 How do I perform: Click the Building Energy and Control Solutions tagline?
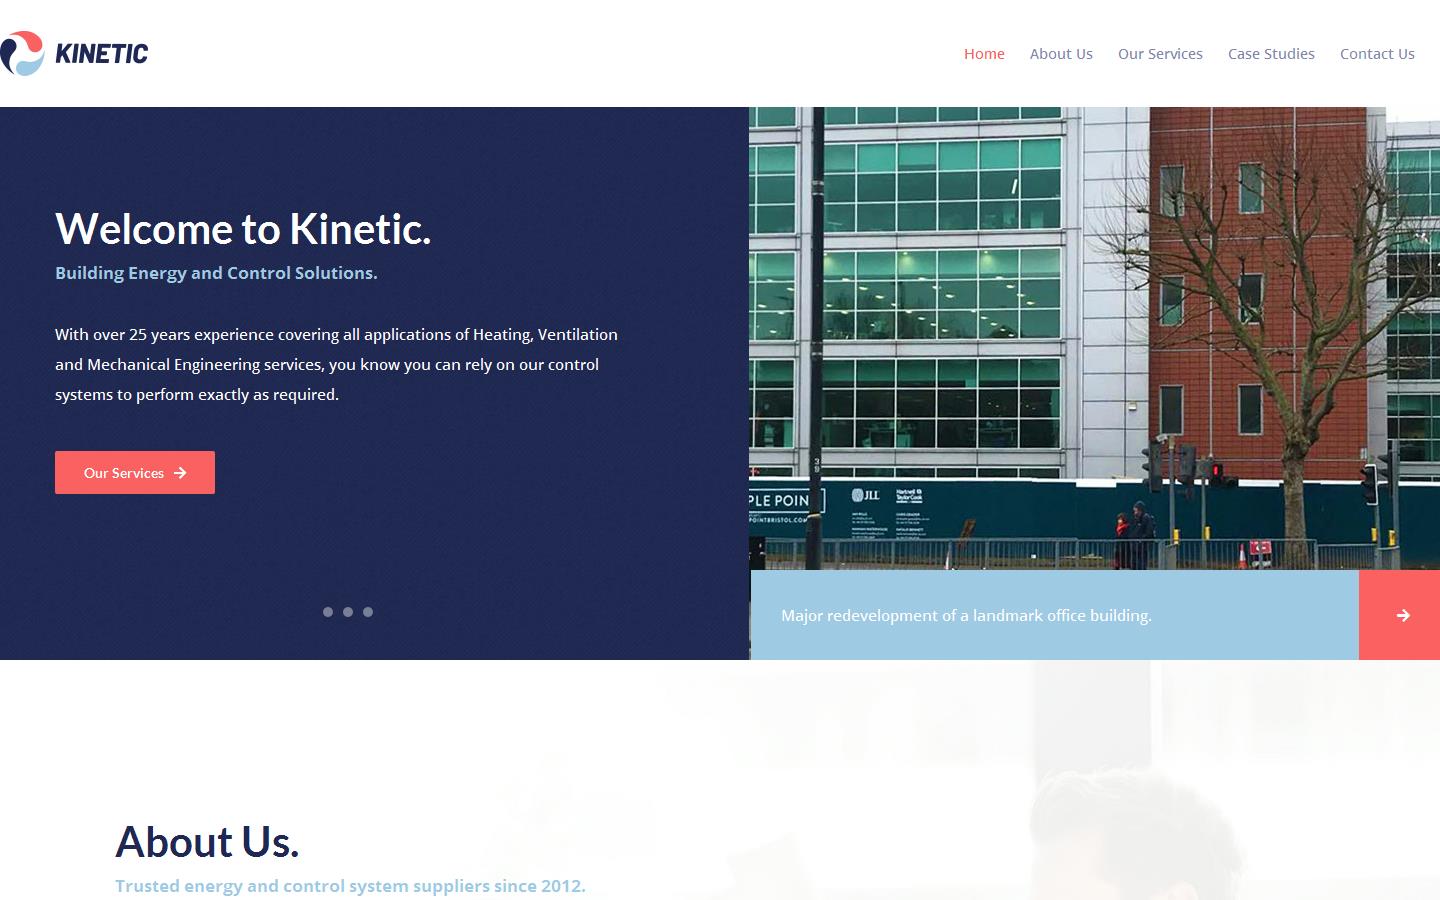[216, 272]
